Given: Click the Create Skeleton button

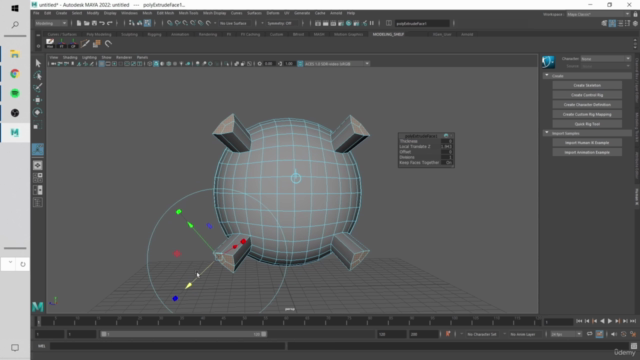Looking at the screenshot, I should click(x=587, y=85).
